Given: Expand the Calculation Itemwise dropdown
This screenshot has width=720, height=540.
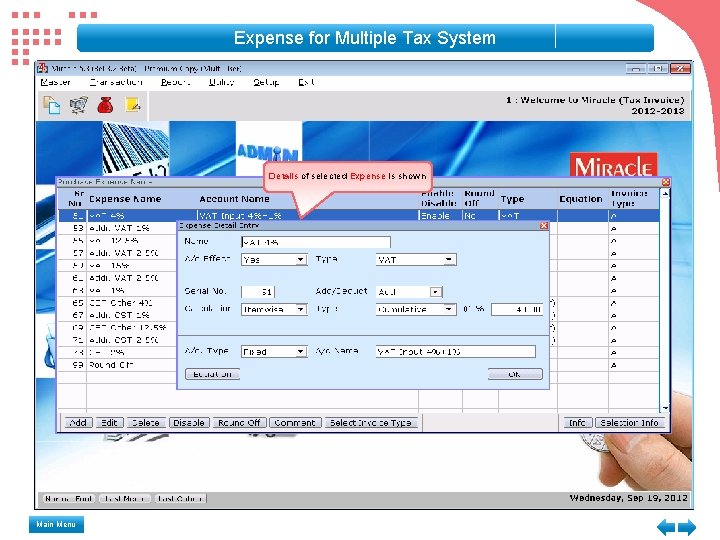Looking at the screenshot, I should 300,309.
